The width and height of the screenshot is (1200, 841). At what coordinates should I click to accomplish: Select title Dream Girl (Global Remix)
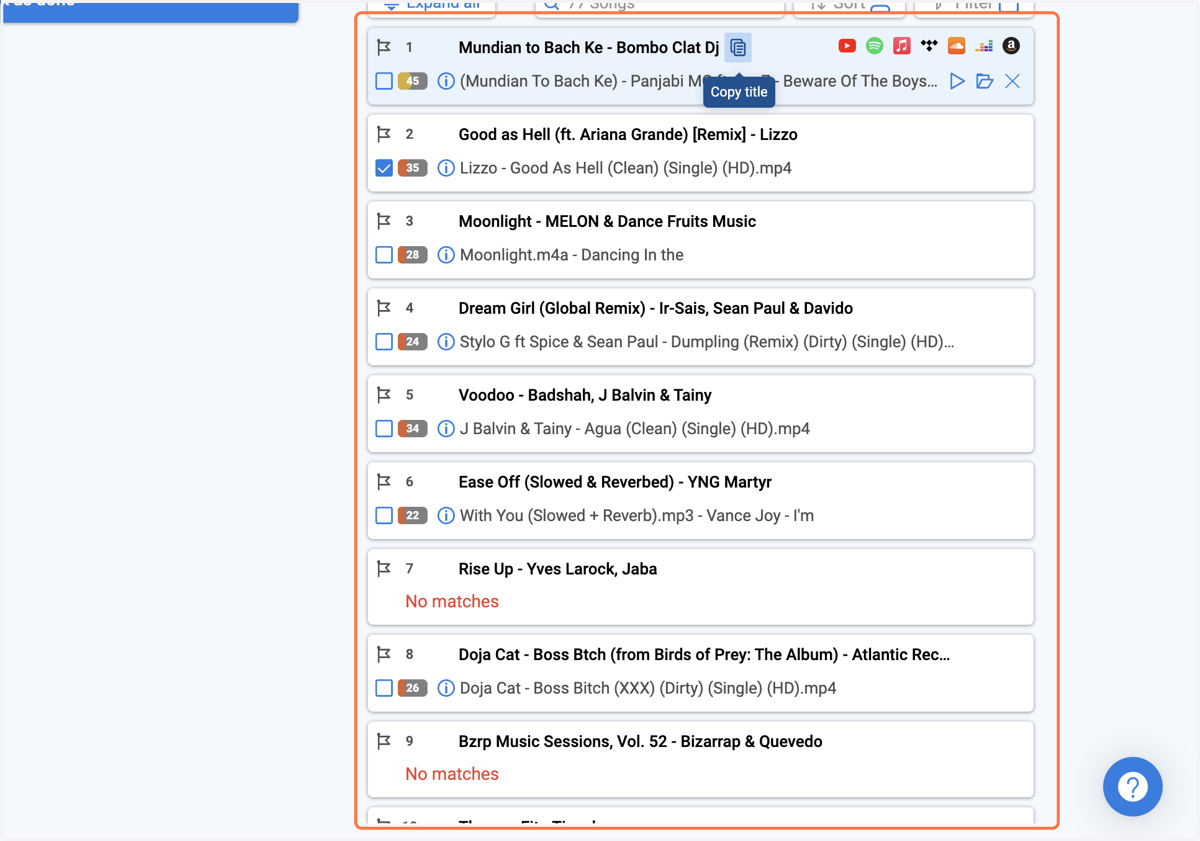pos(656,308)
